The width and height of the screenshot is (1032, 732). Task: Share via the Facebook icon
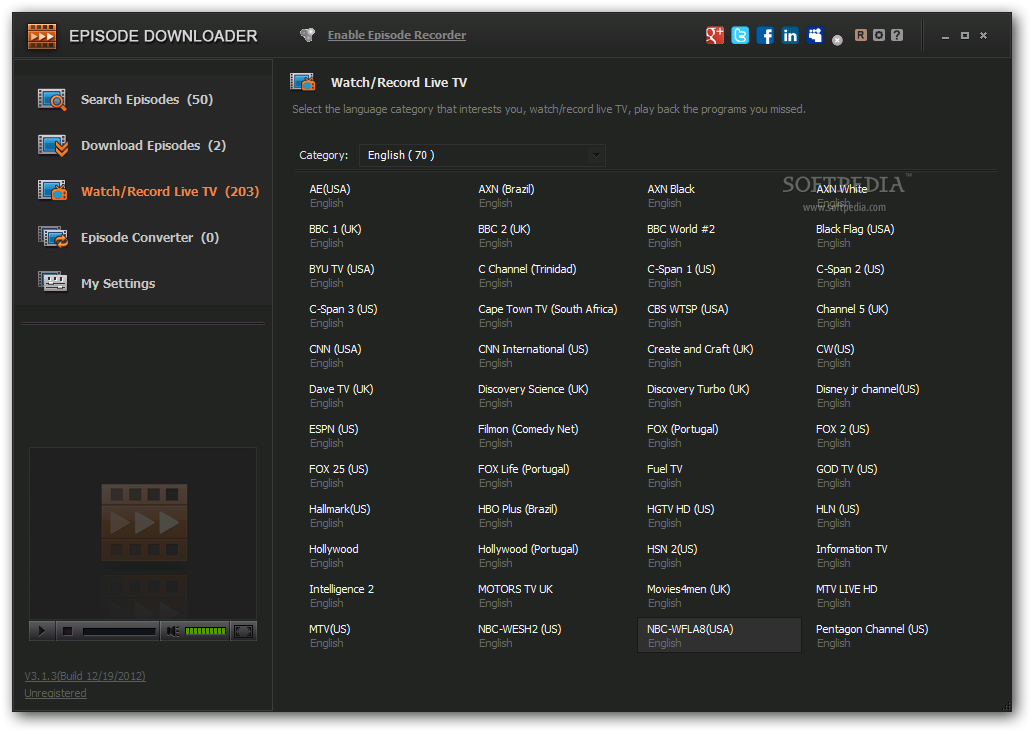pos(765,36)
